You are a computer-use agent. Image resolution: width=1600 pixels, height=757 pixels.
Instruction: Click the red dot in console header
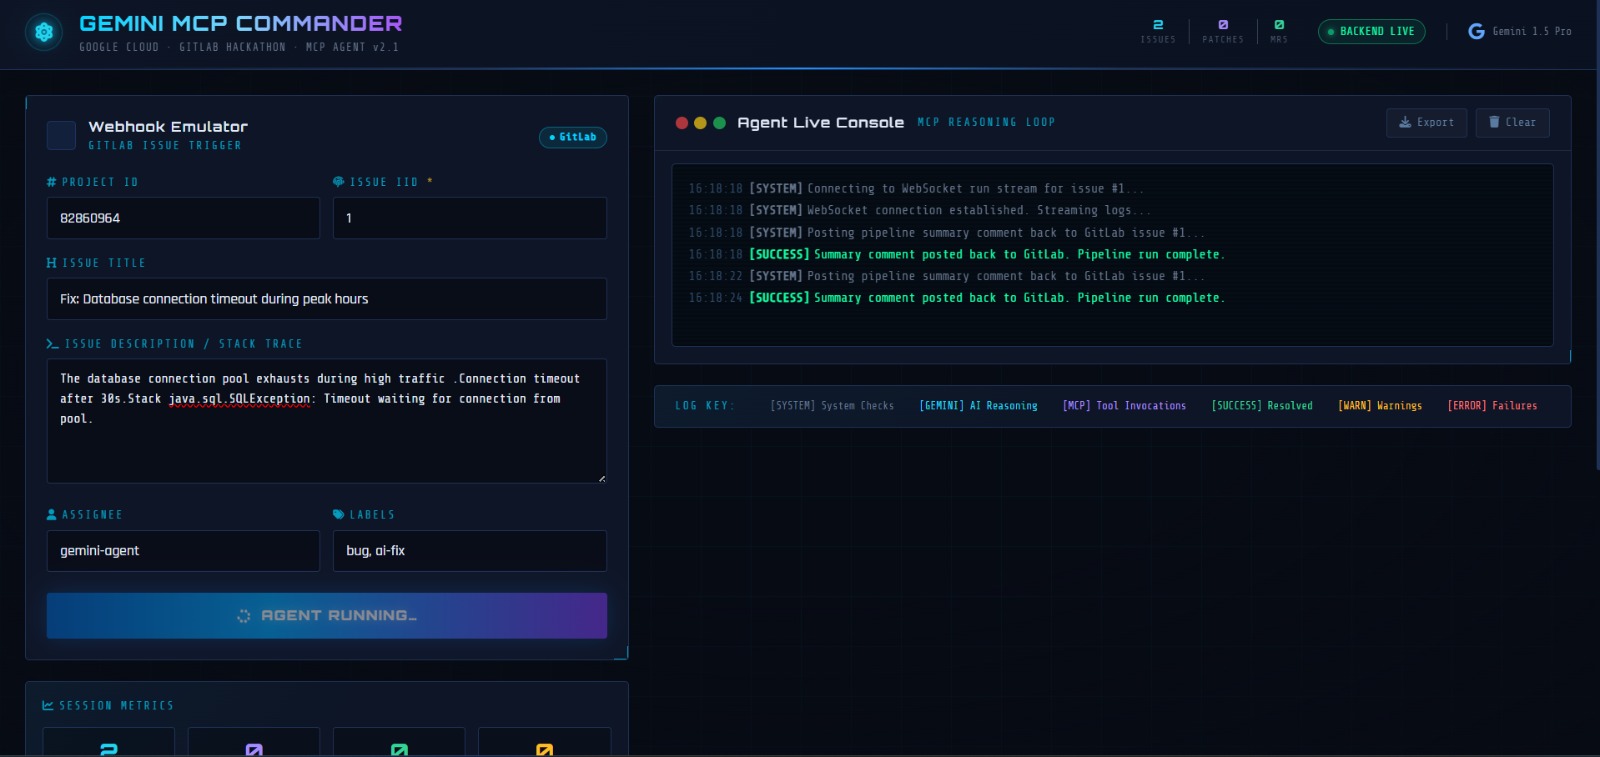tap(682, 123)
